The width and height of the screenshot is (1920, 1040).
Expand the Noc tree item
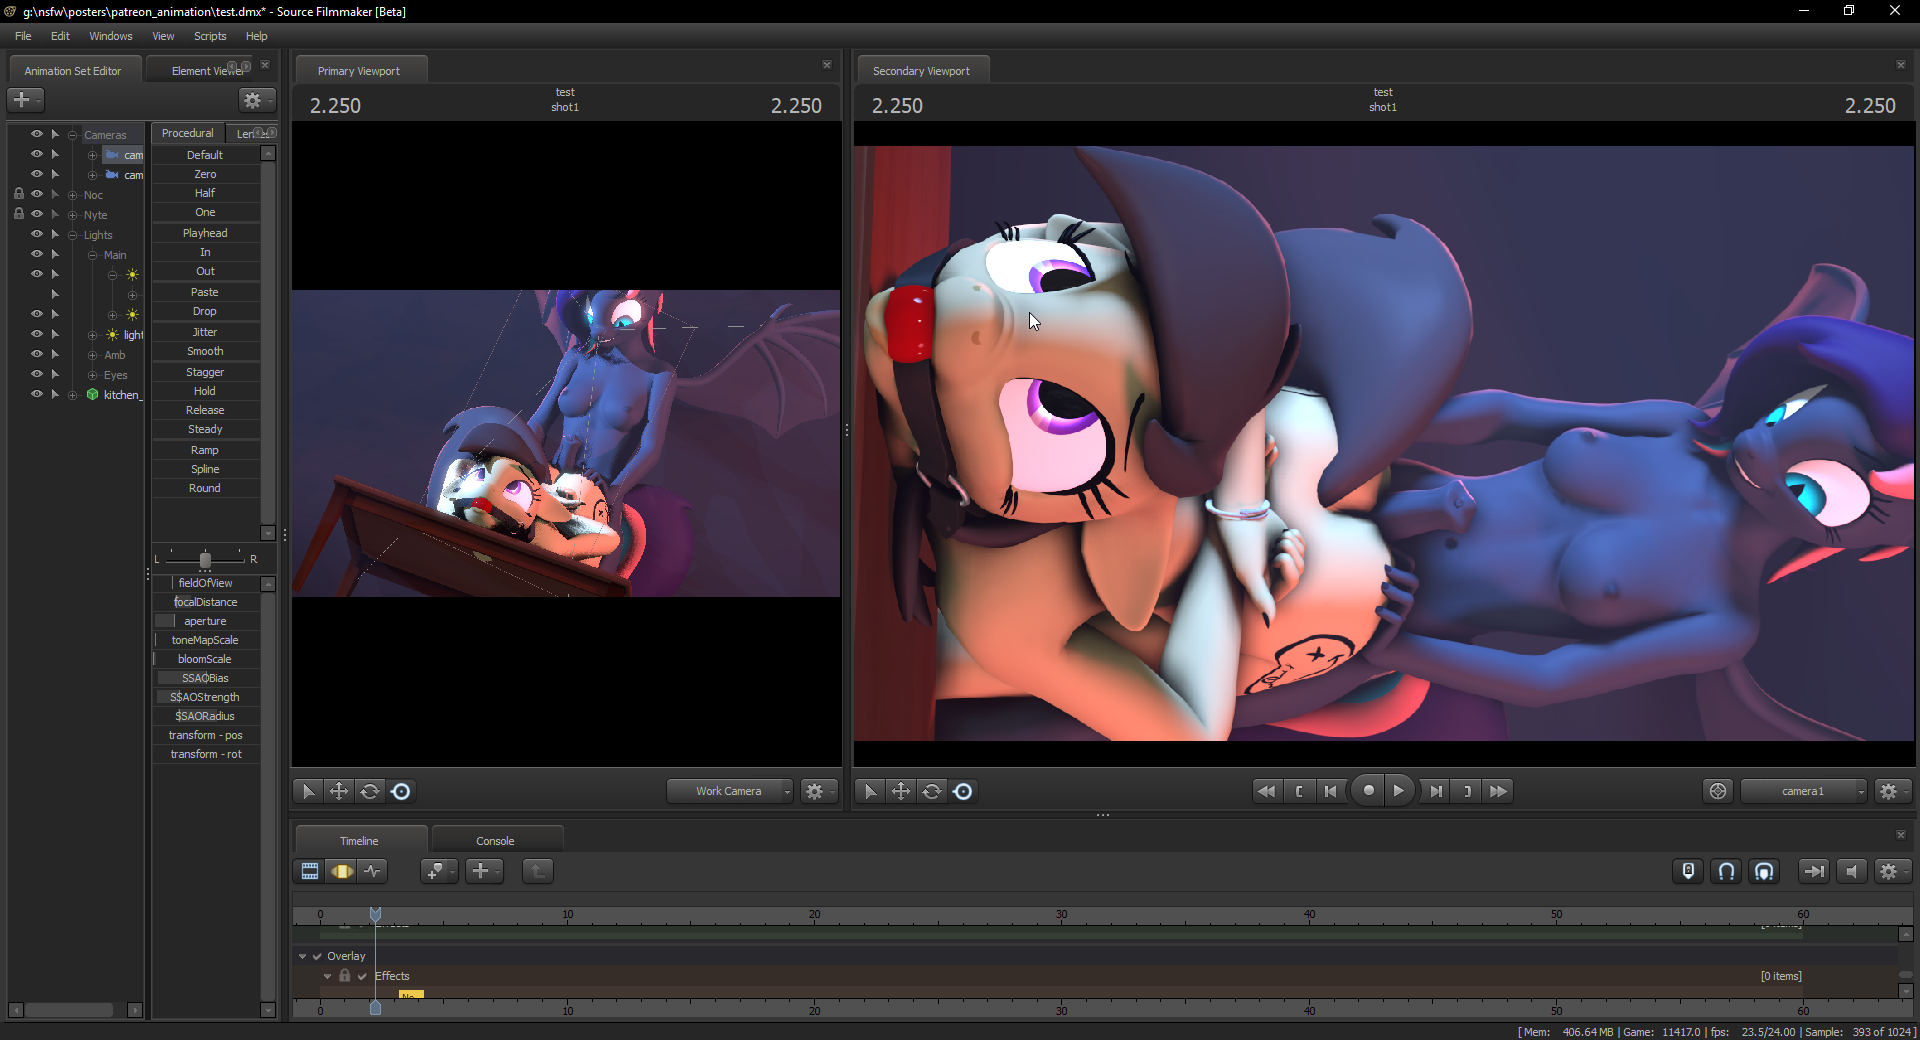coord(73,195)
